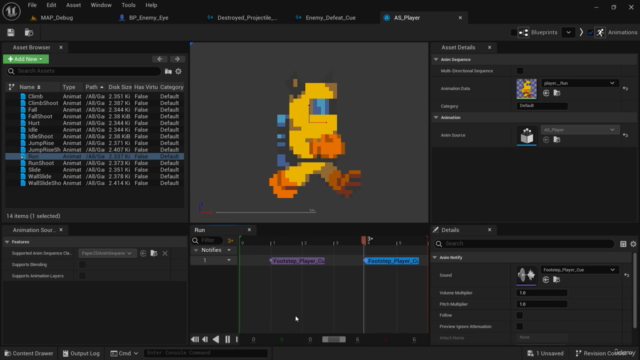
Task: Reset Animation Data to default value
Action: (x=625, y=88)
